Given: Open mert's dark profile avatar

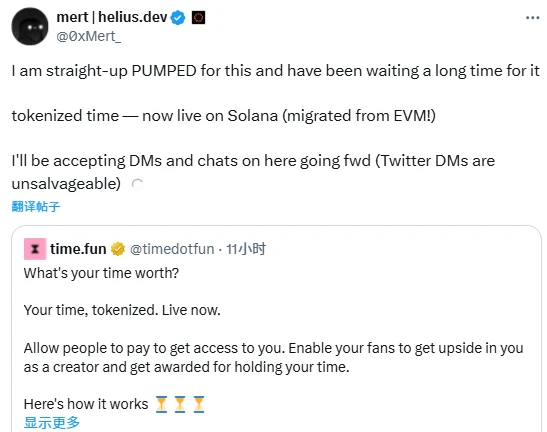Looking at the screenshot, I should (30, 27).
